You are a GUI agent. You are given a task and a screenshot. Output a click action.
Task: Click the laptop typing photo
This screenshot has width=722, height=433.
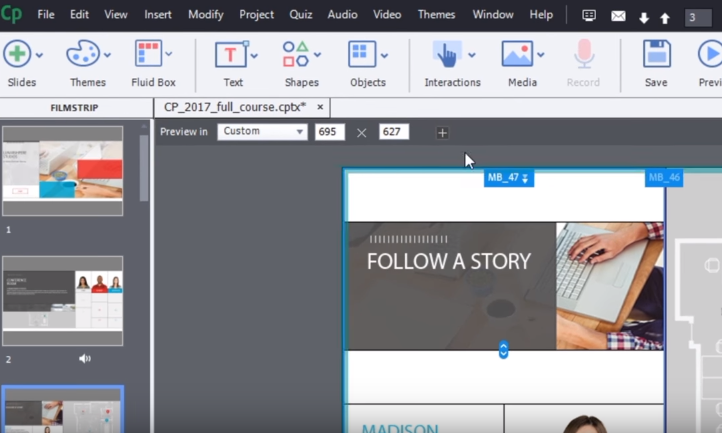coord(610,286)
